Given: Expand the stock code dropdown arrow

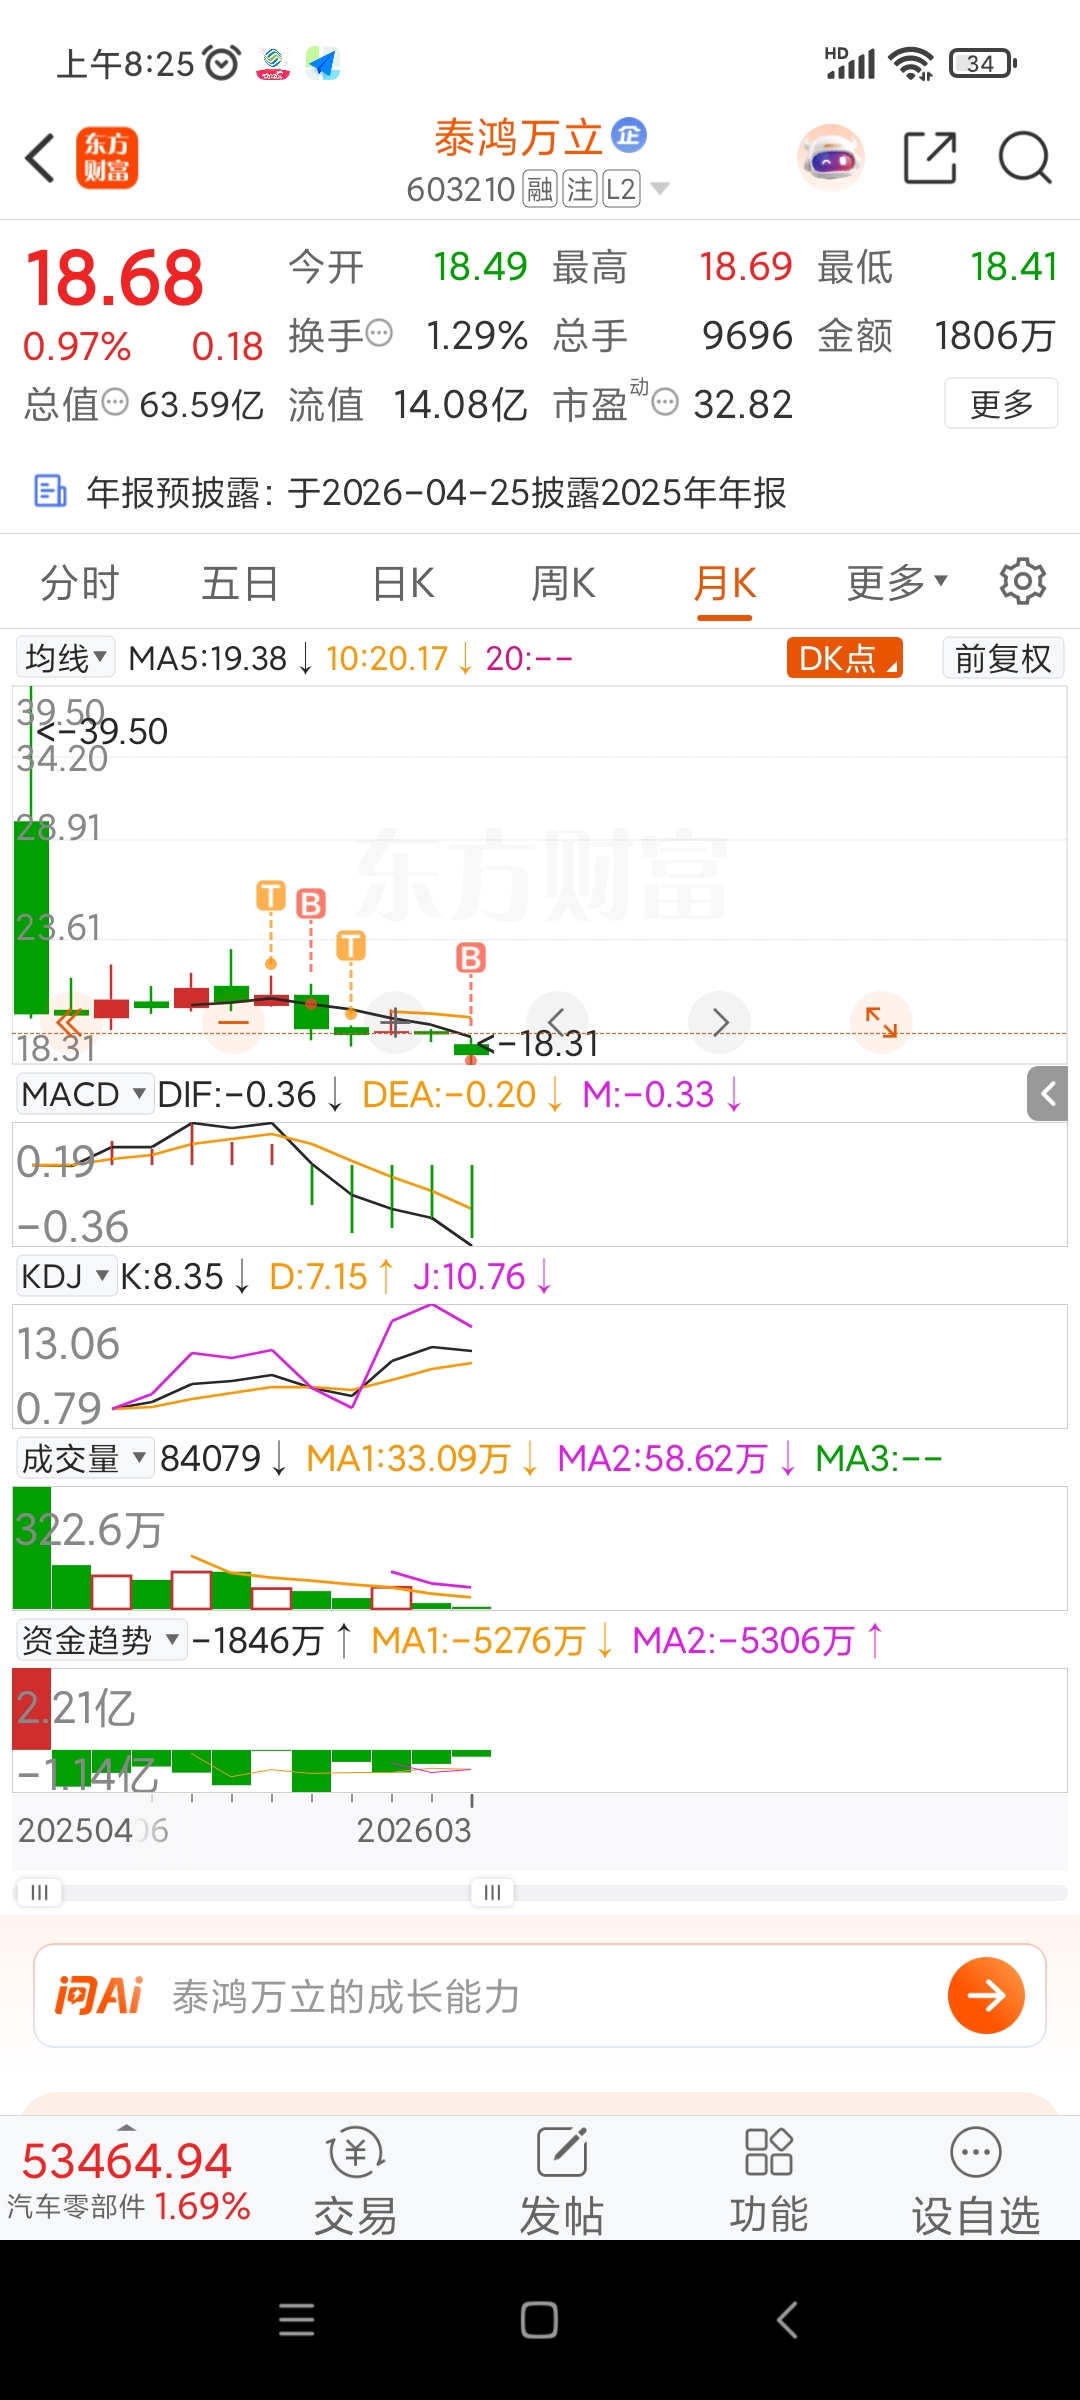Looking at the screenshot, I should 660,188.
